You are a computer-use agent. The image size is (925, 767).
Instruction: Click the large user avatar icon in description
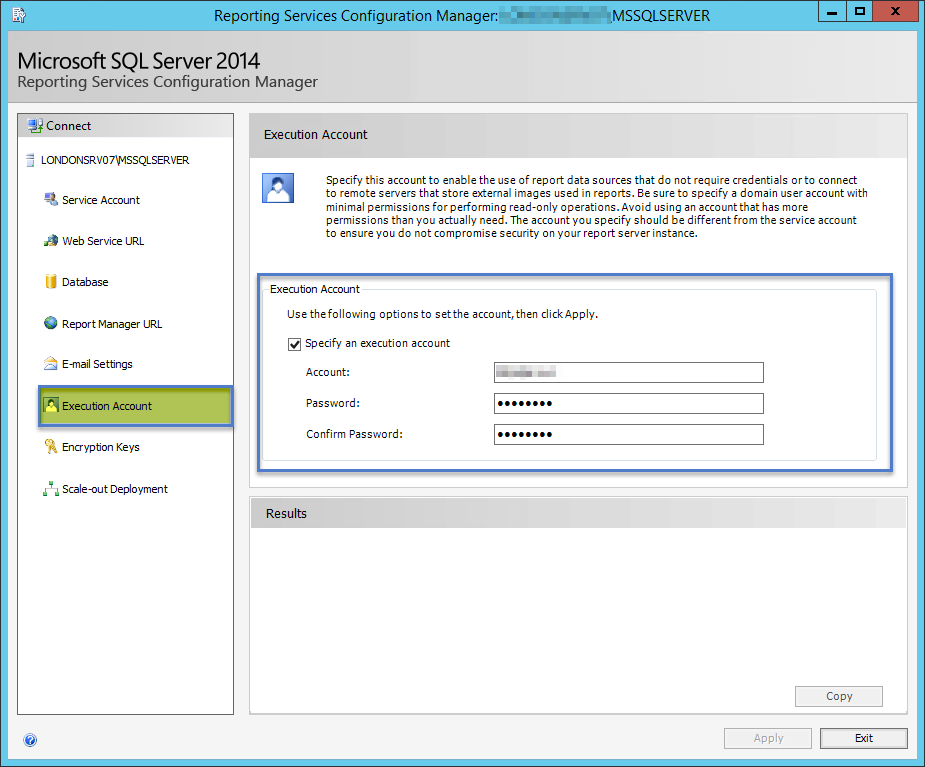tap(278, 188)
